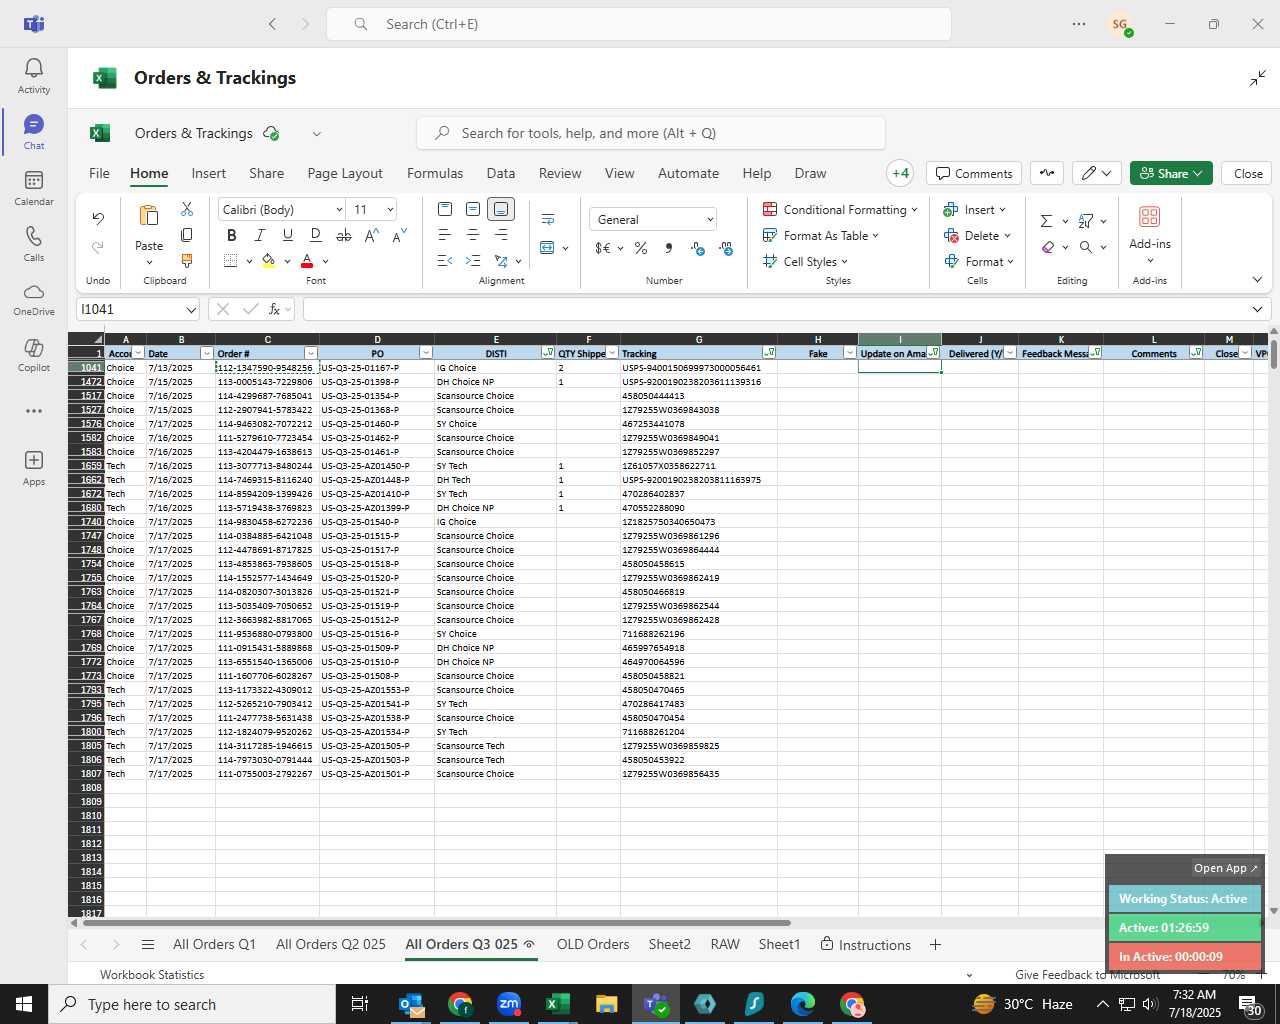Click the Copy icon in Clipboard group

[x=186, y=235]
